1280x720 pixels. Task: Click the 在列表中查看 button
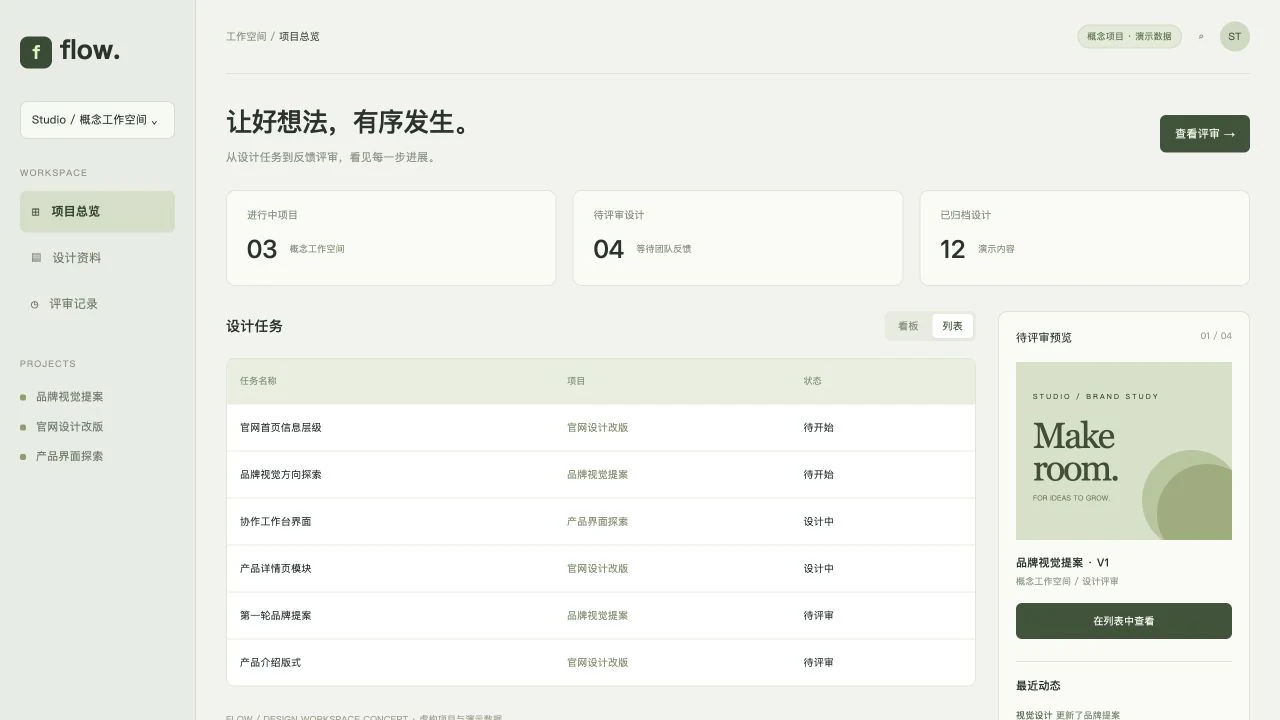click(x=1124, y=621)
